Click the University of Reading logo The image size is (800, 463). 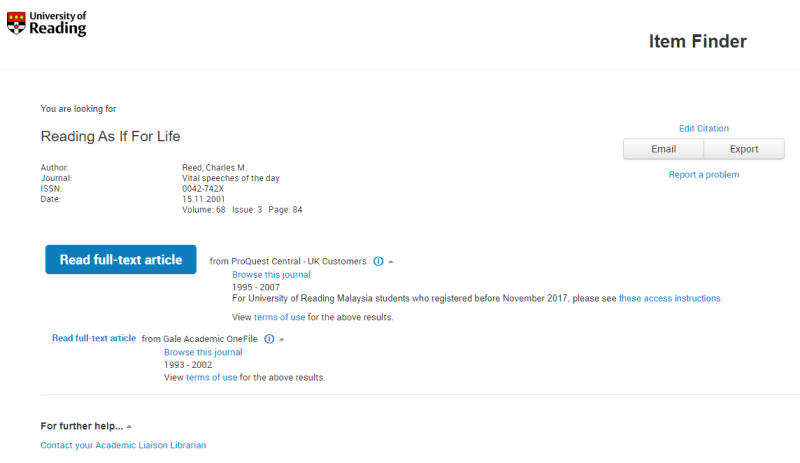pyautogui.click(x=46, y=23)
